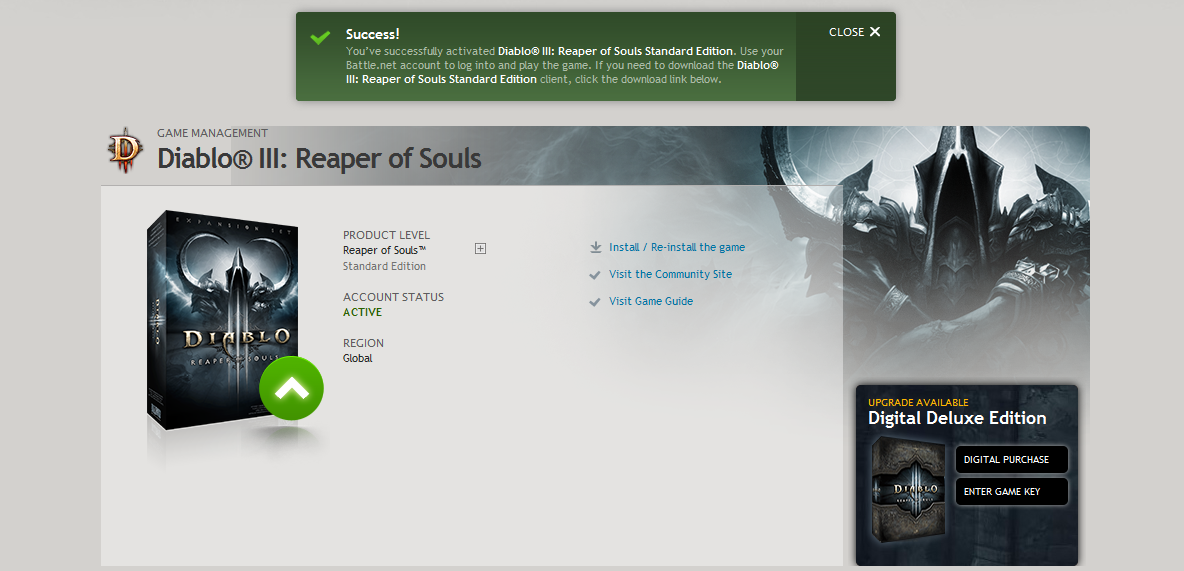Close the Success notification banner
Viewport: 1184px width, 571px height.
pos(855,32)
